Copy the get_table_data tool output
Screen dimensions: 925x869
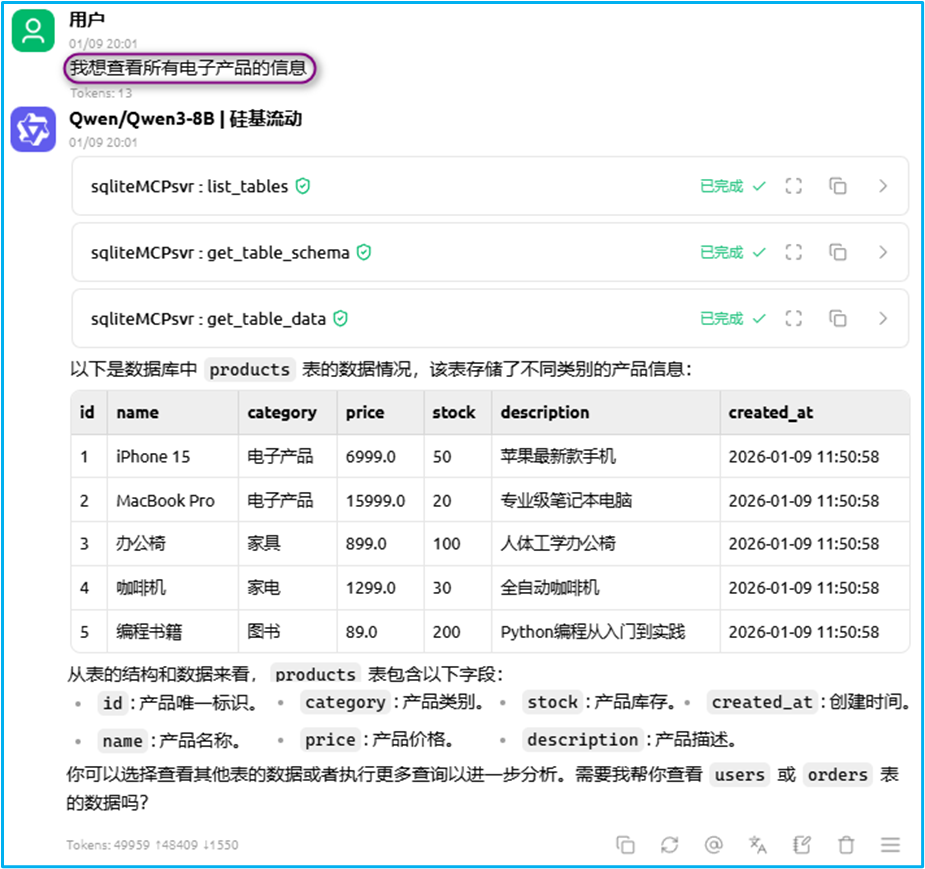click(x=838, y=319)
